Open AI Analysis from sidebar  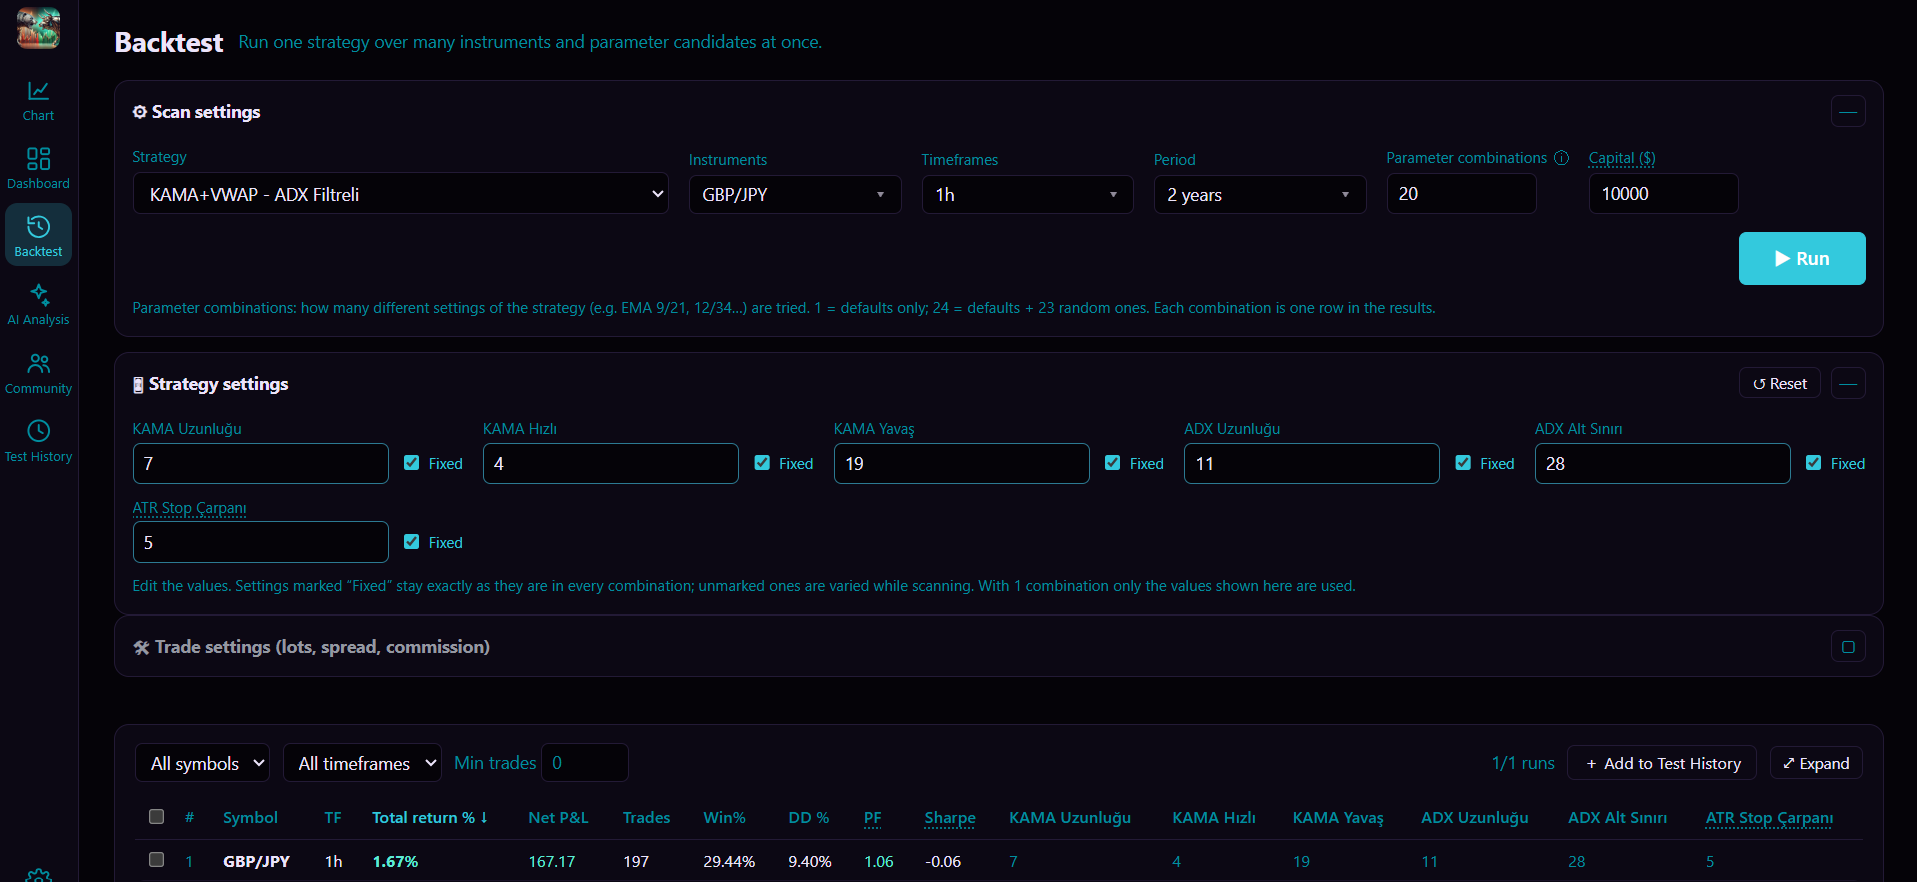38,304
